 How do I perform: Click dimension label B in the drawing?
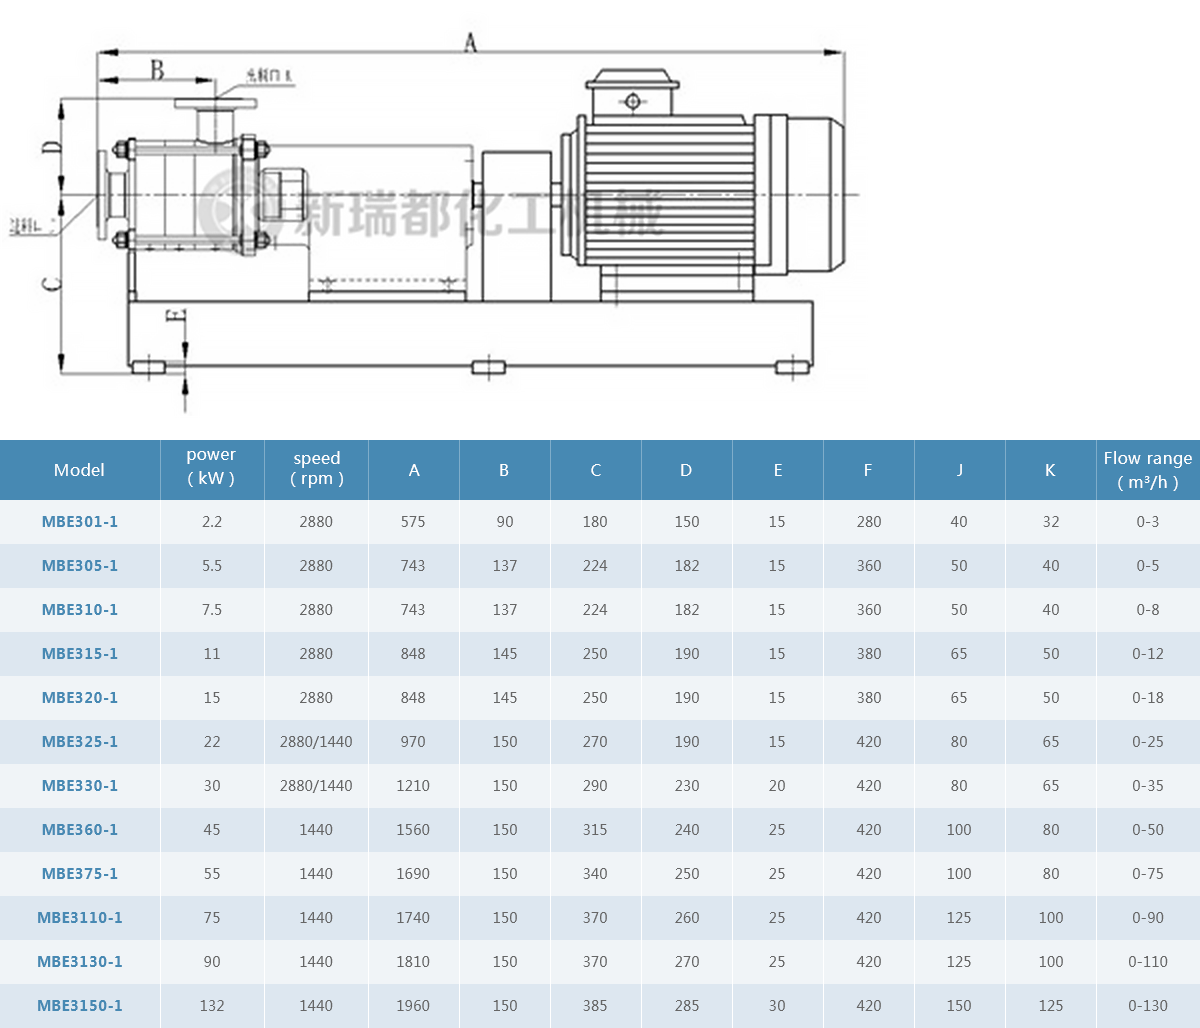coord(157,70)
